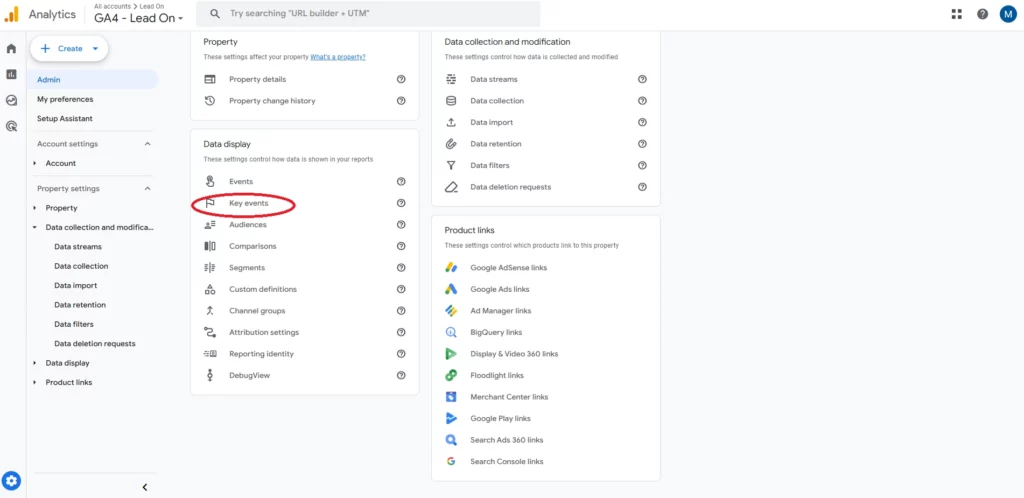Viewport: 1024px width, 498px height.
Task: Click the Analytics search field
Action: click(x=368, y=14)
